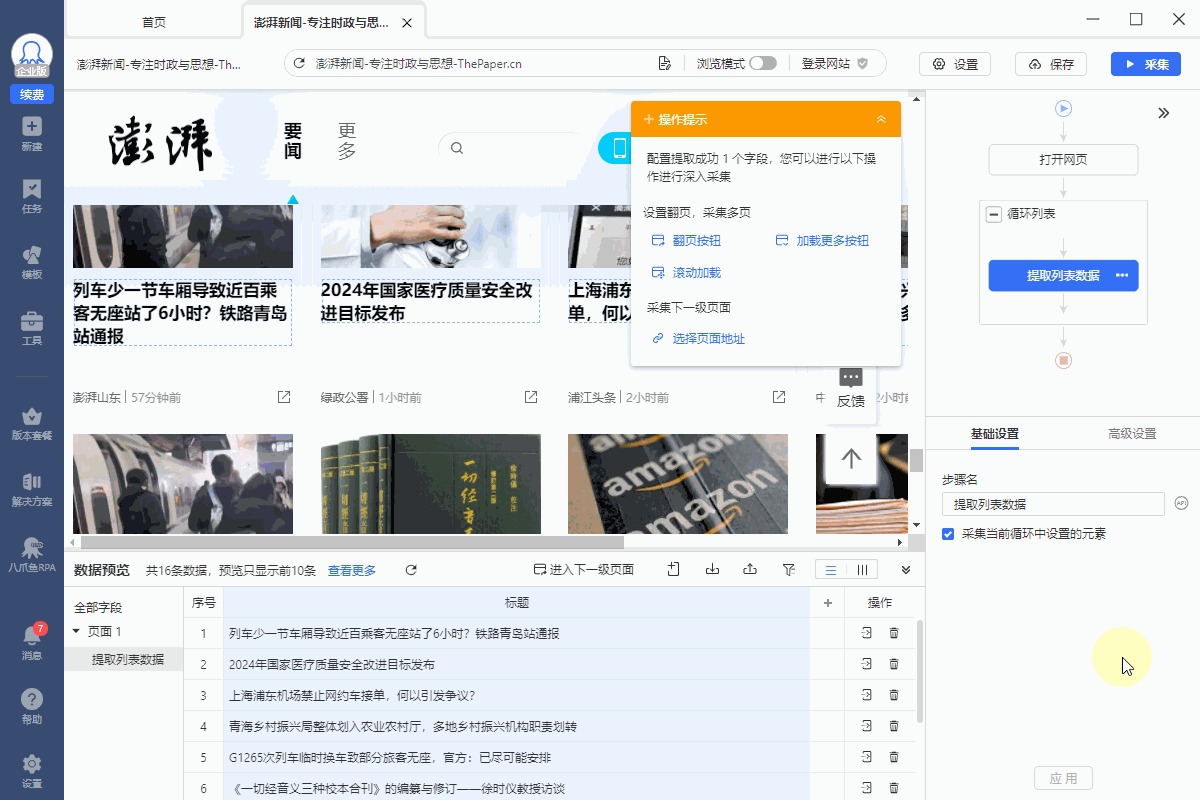The height and width of the screenshot is (800, 1200).
Task: Open the 设置 gear icon in left sidebar
Action: [32, 763]
